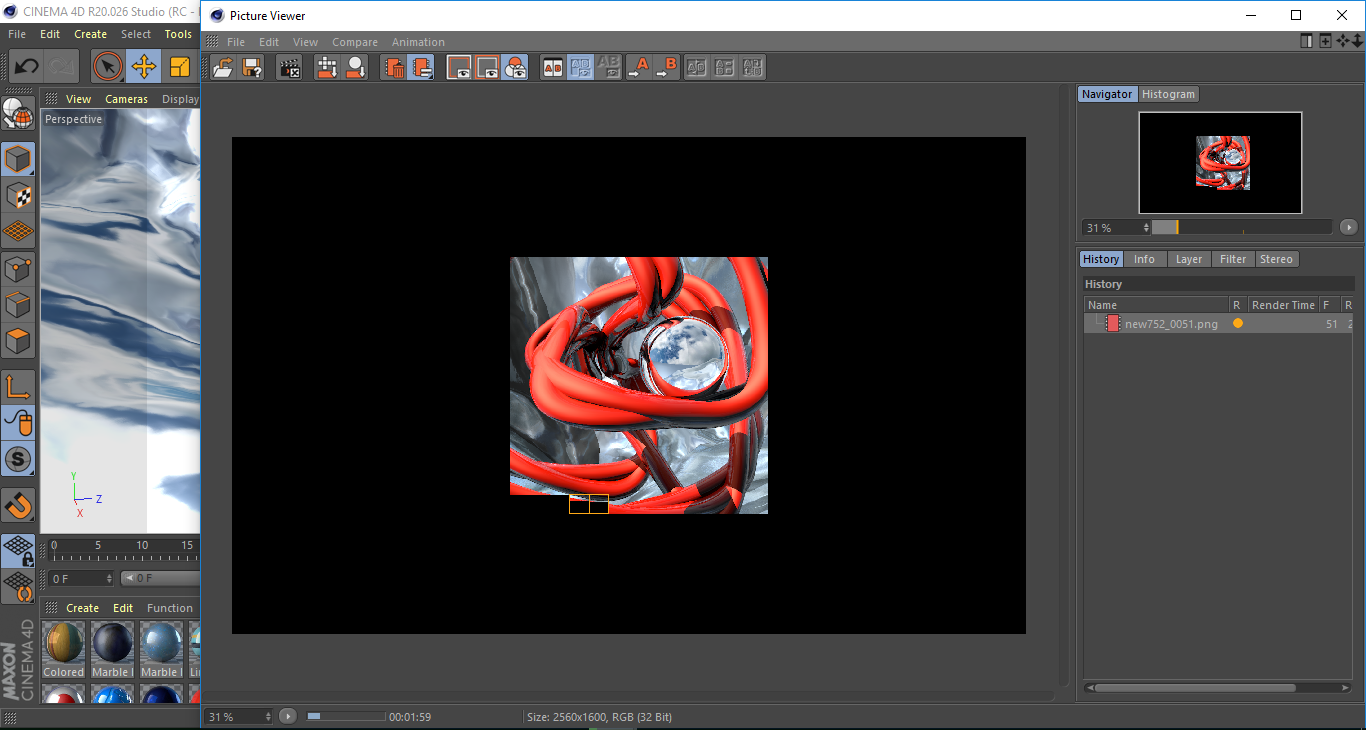Toggle the render status dot for new752_0051.png

click(1237, 323)
